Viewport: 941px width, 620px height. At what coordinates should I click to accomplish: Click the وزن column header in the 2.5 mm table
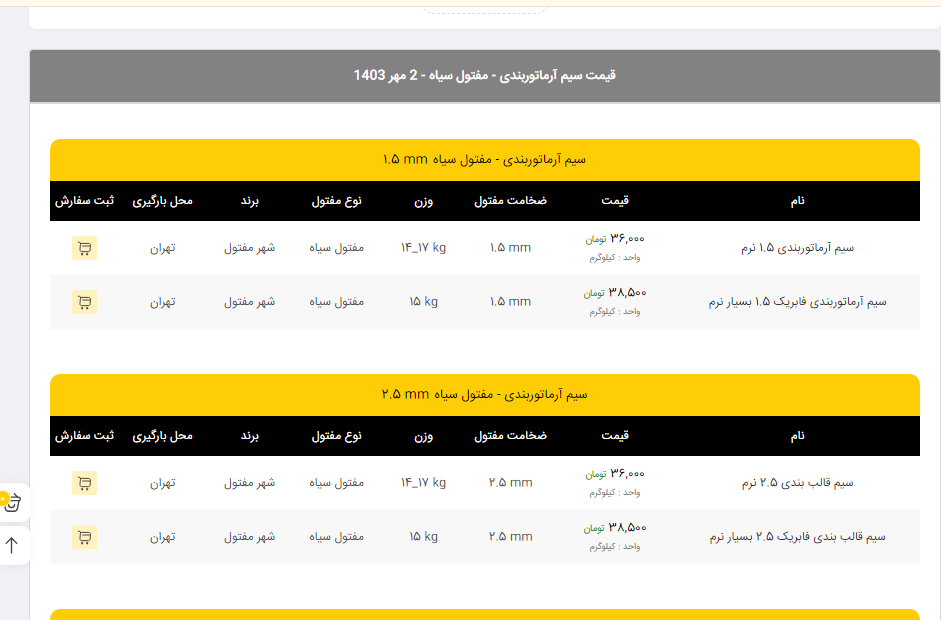coord(423,436)
